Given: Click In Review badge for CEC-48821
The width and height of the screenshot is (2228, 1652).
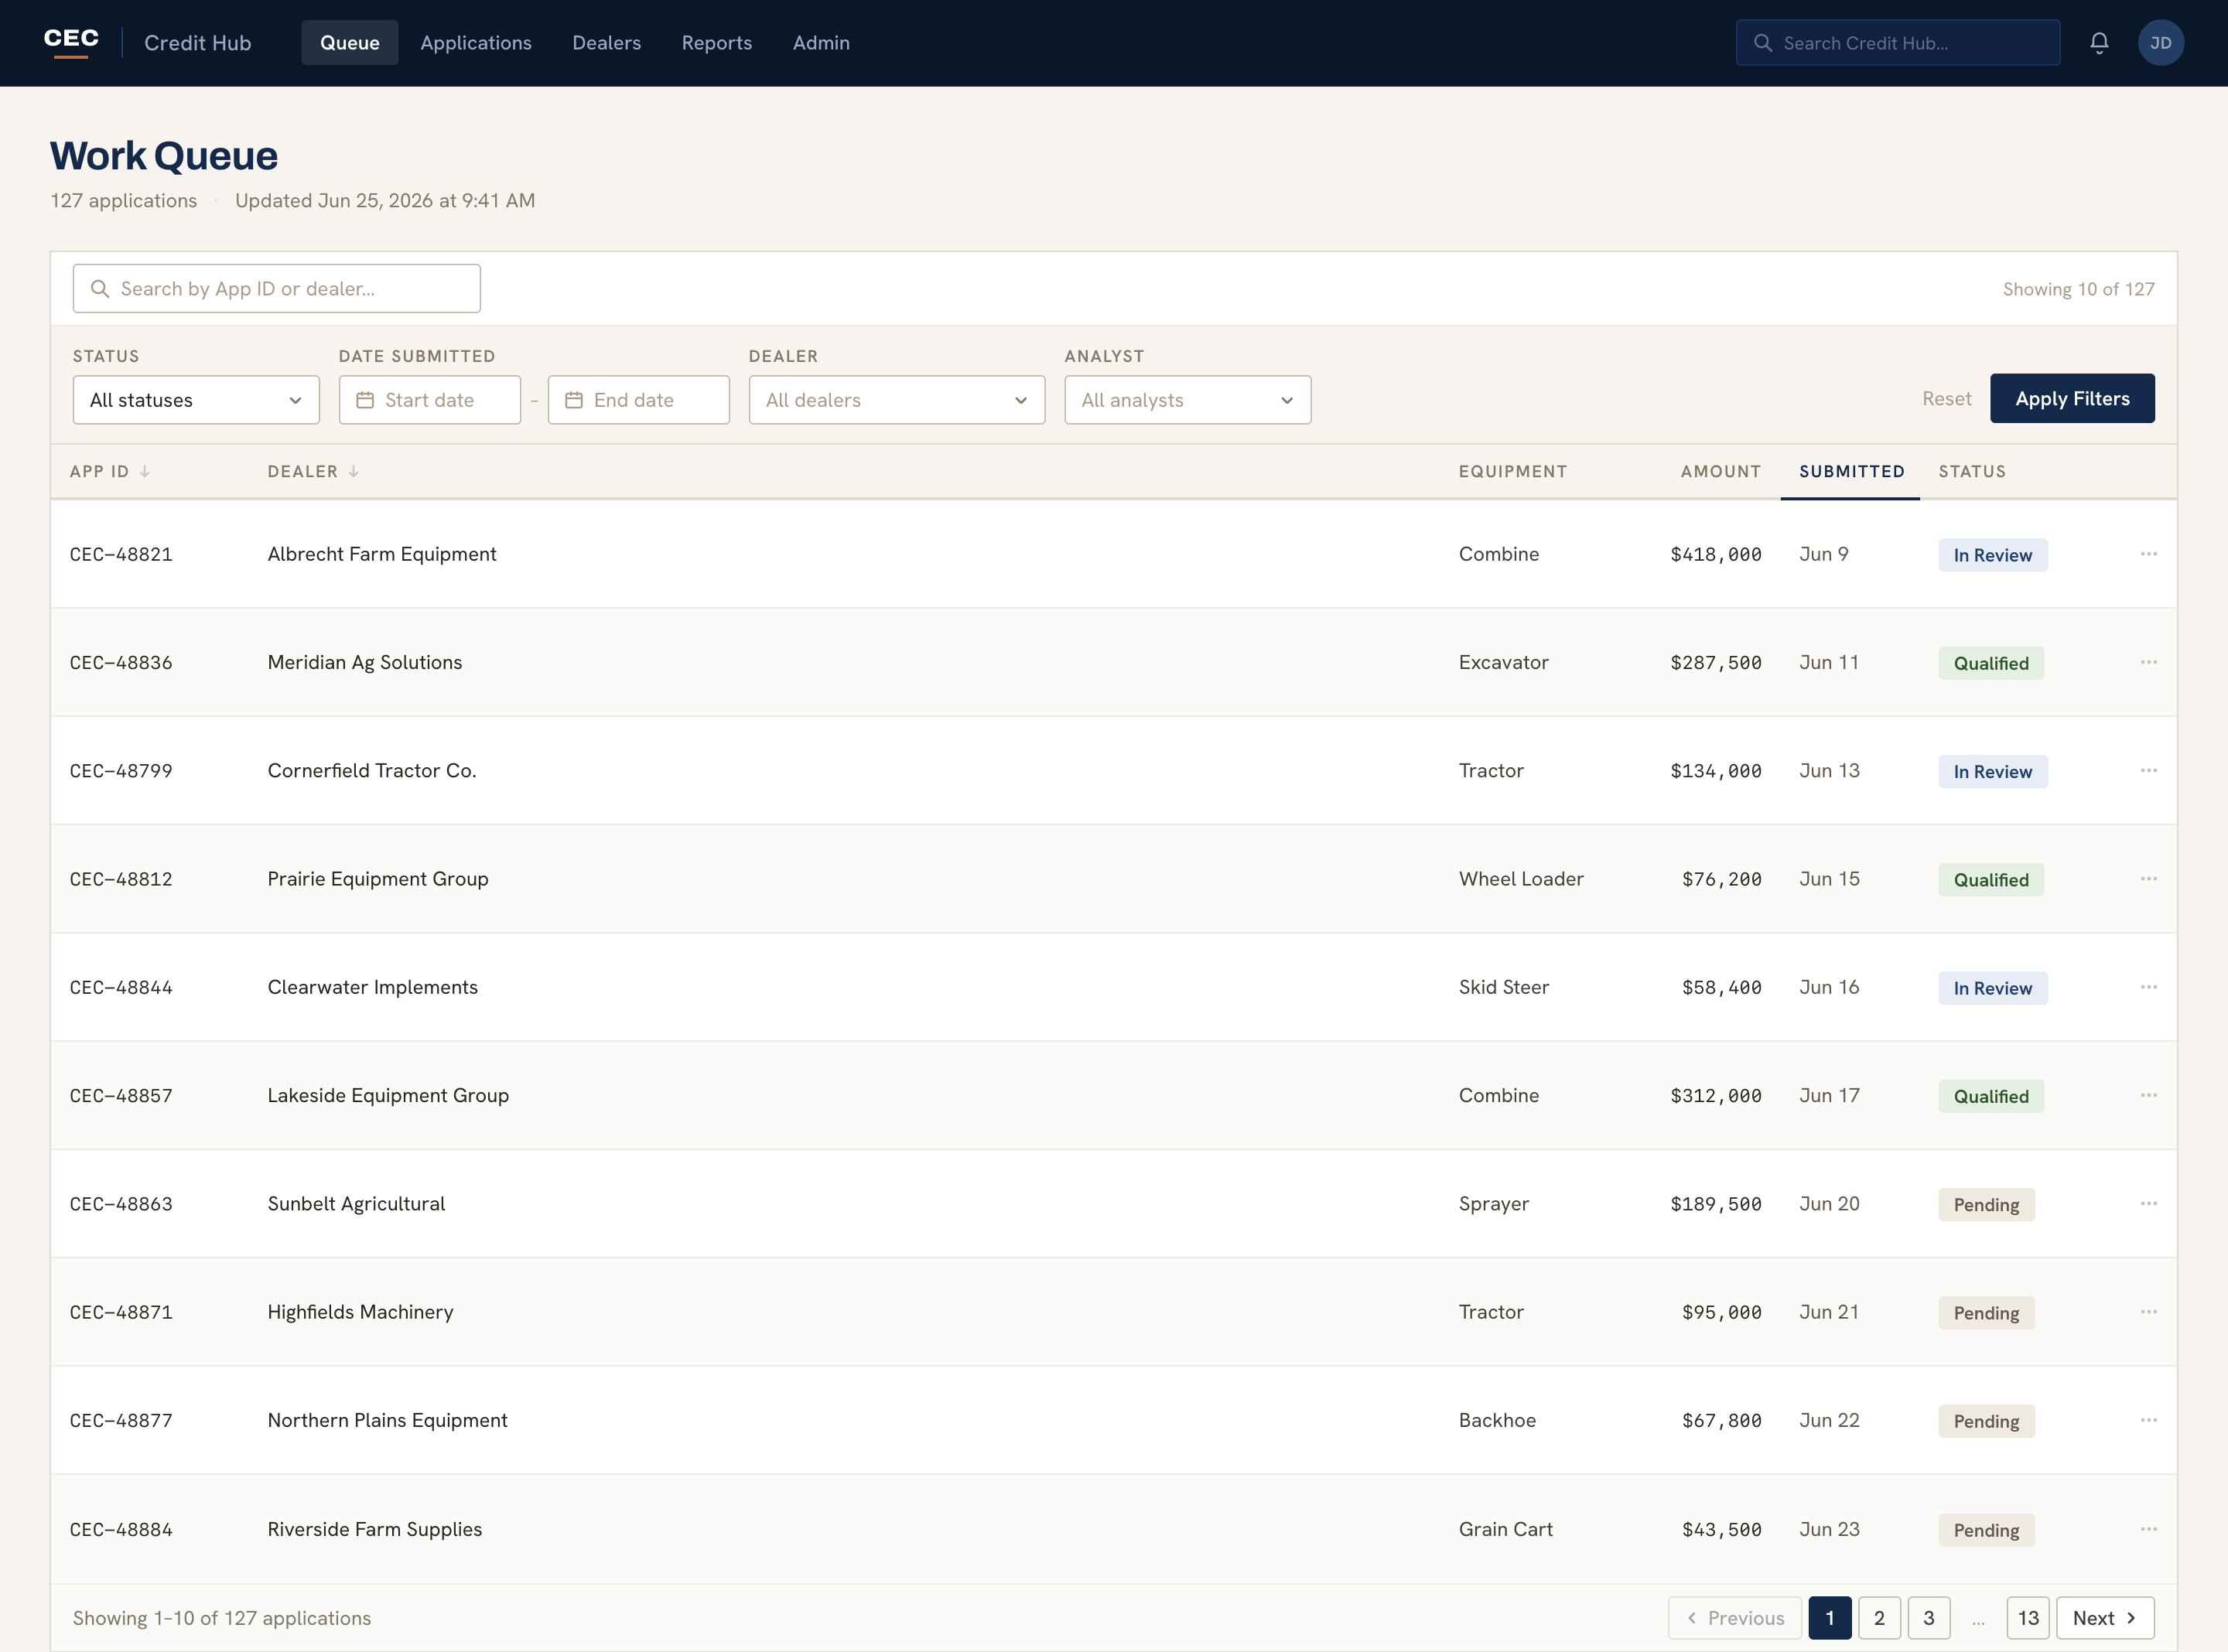Looking at the screenshot, I should (1993, 555).
